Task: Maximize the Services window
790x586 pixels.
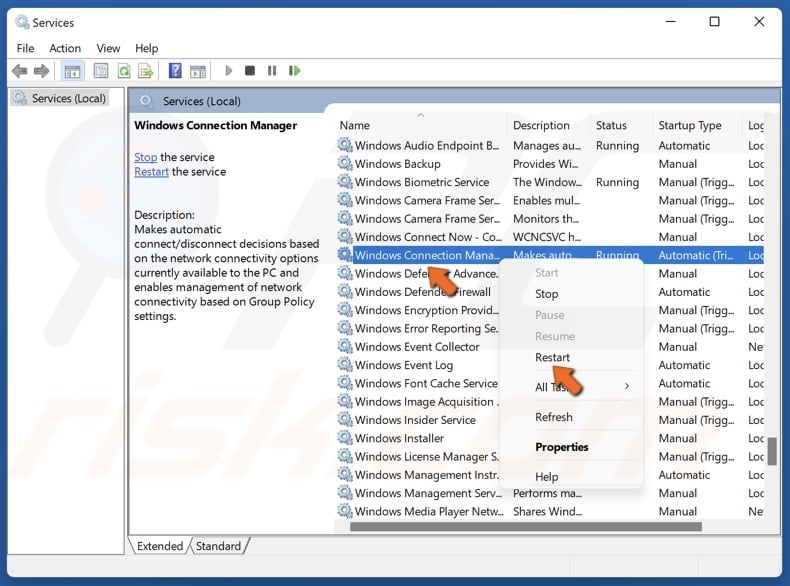Action: [714, 22]
